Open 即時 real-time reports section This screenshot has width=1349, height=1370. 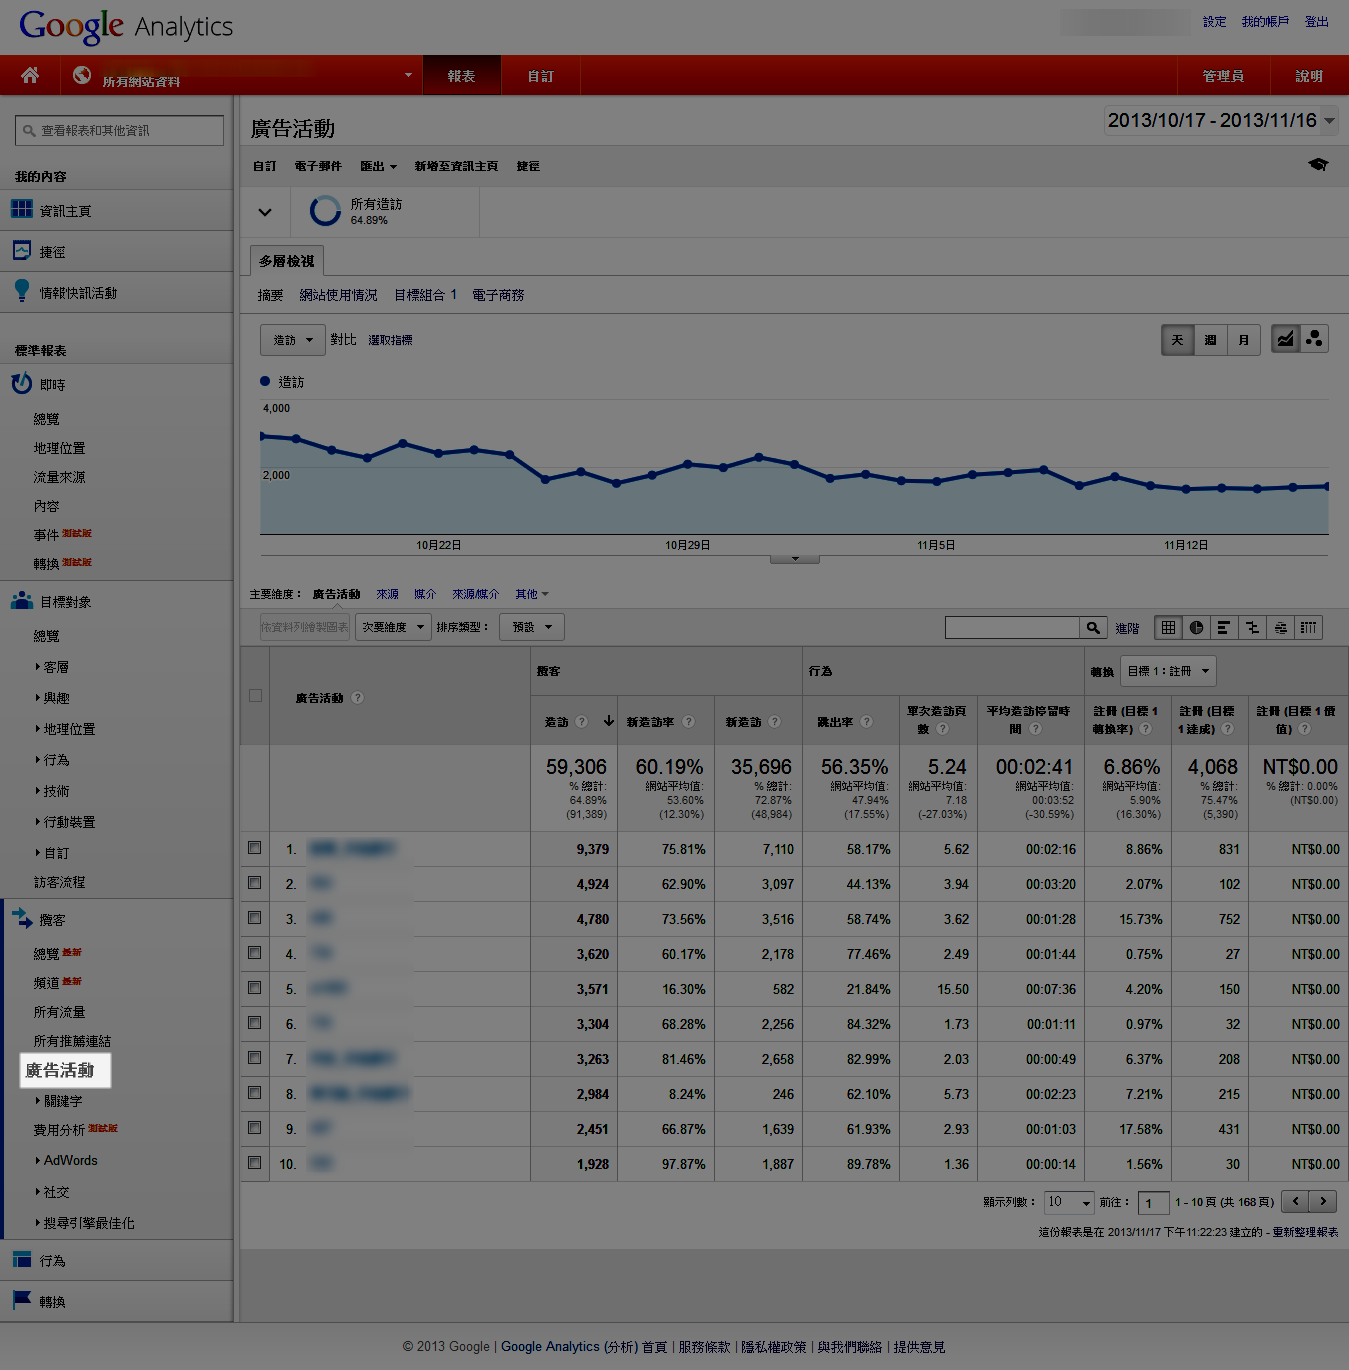pos(116,384)
